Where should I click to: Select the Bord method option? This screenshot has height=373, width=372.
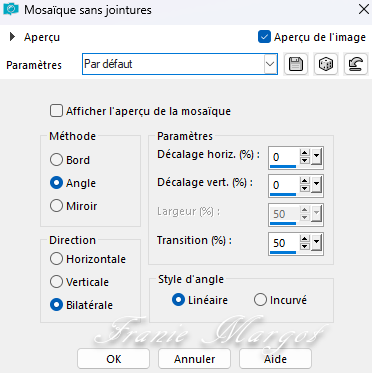56,160
